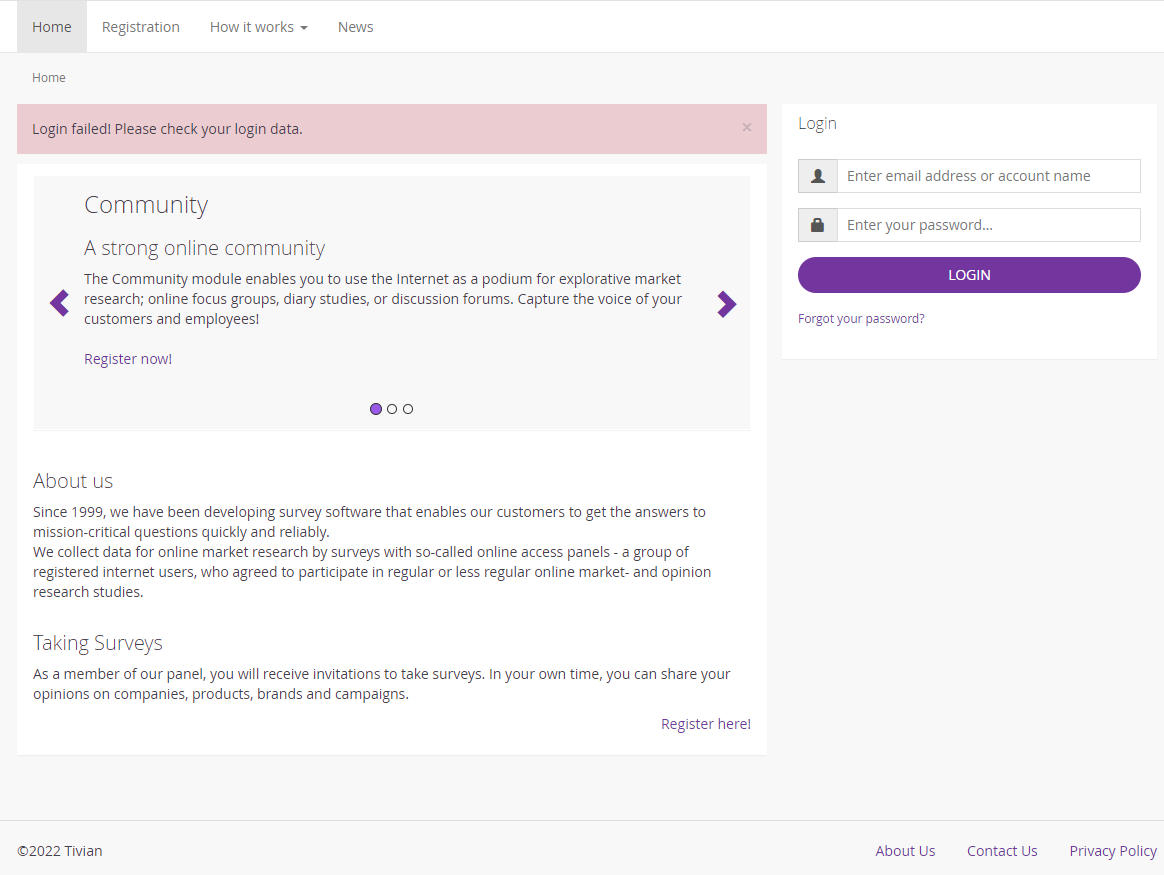Click the ©2022 Tivian copyright text
Screen dimensions: 1164x875
pyautogui.click(x=59, y=851)
